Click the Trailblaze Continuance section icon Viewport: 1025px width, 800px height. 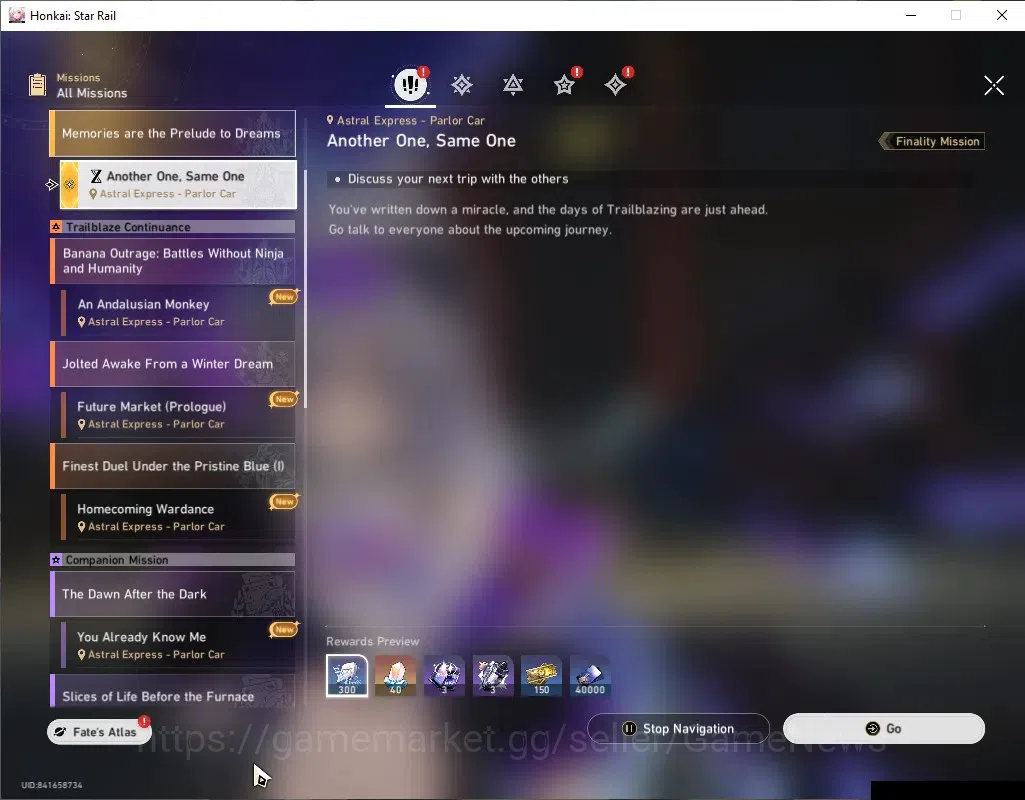(x=56, y=227)
